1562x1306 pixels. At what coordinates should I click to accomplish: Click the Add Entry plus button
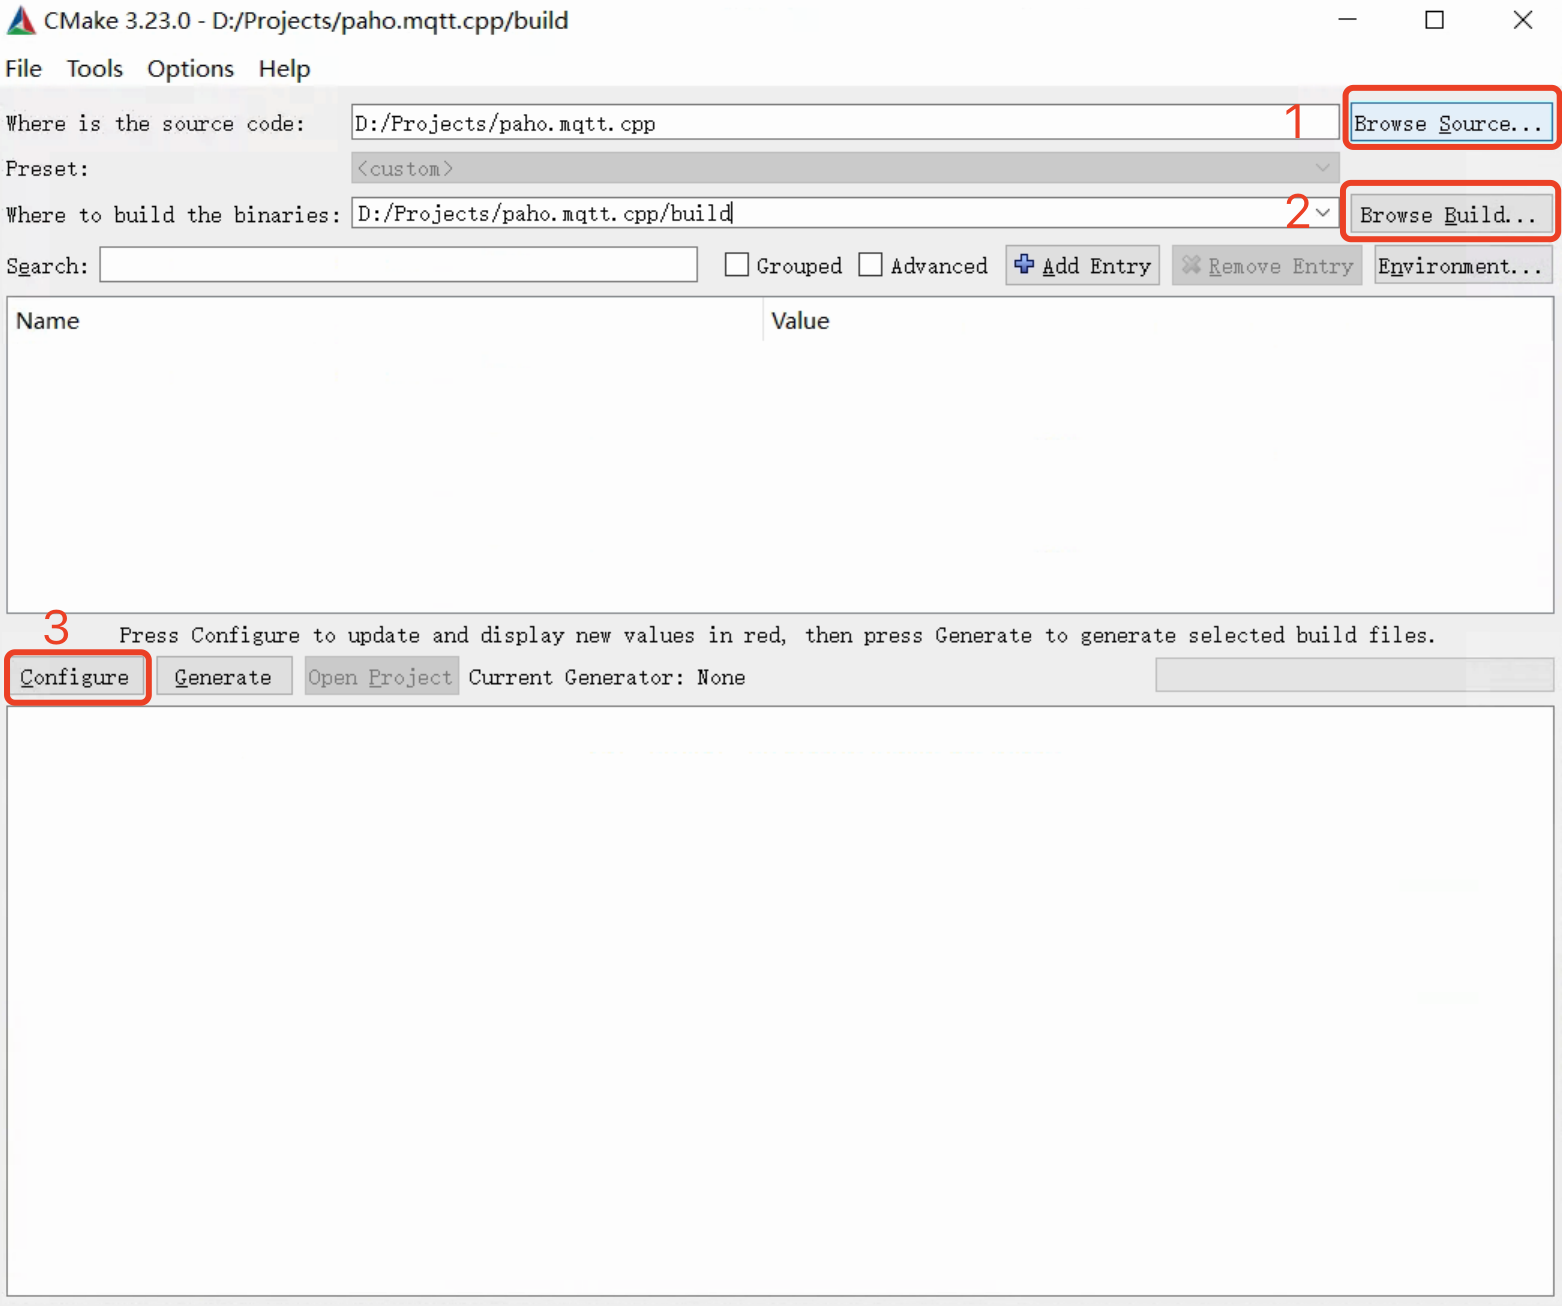tap(1082, 265)
